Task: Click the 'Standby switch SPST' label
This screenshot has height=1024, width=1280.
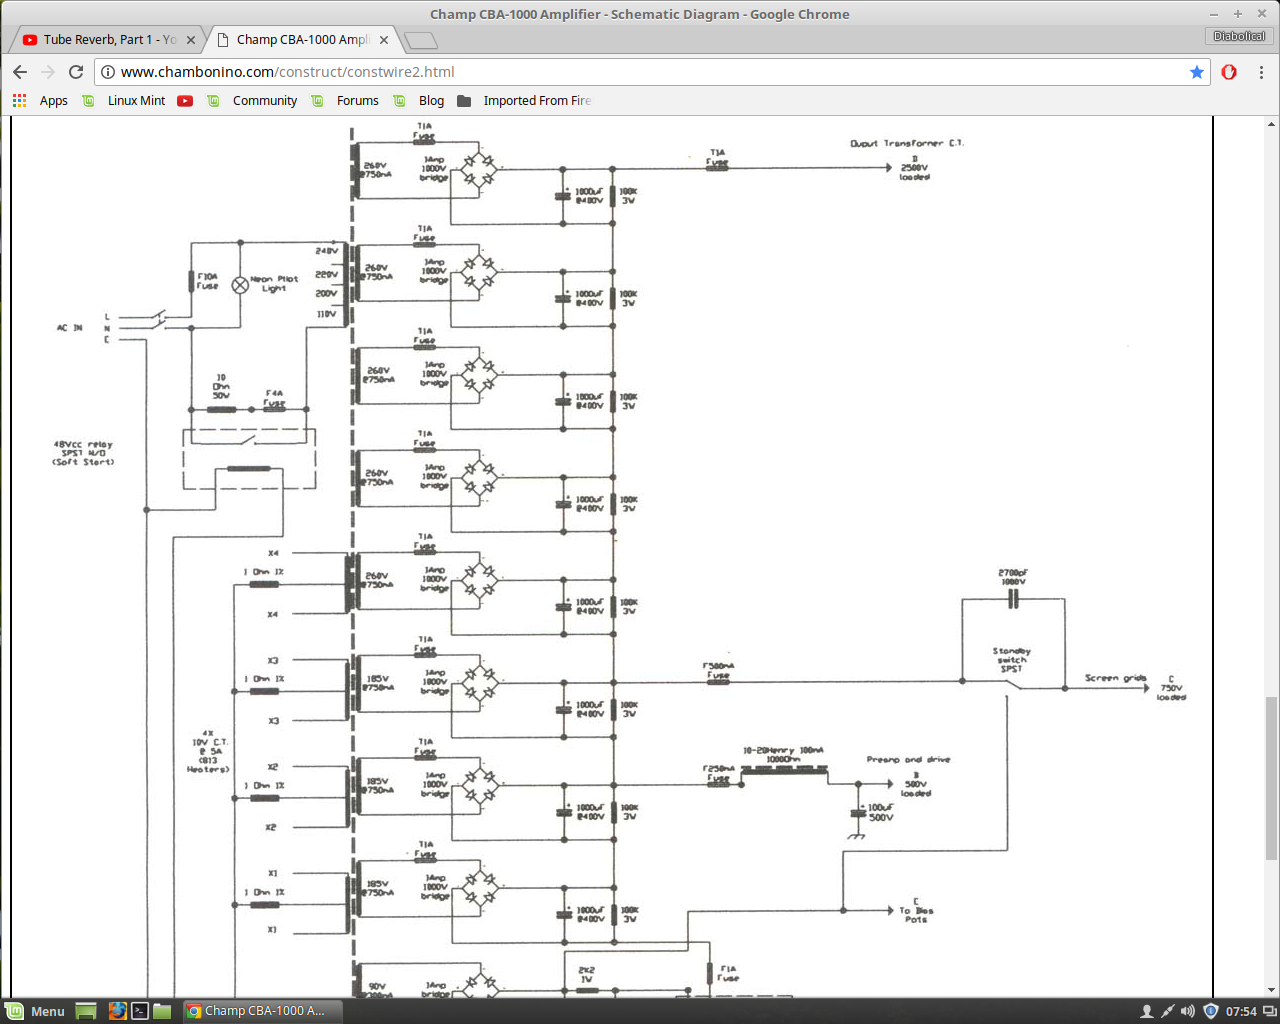Action: coord(1012,660)
